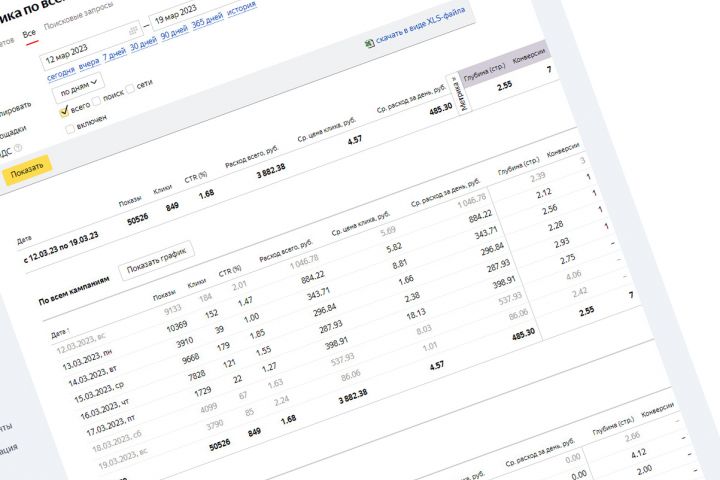Select the 13.03.2023, пн date row
720x480 pixels.
87,361
